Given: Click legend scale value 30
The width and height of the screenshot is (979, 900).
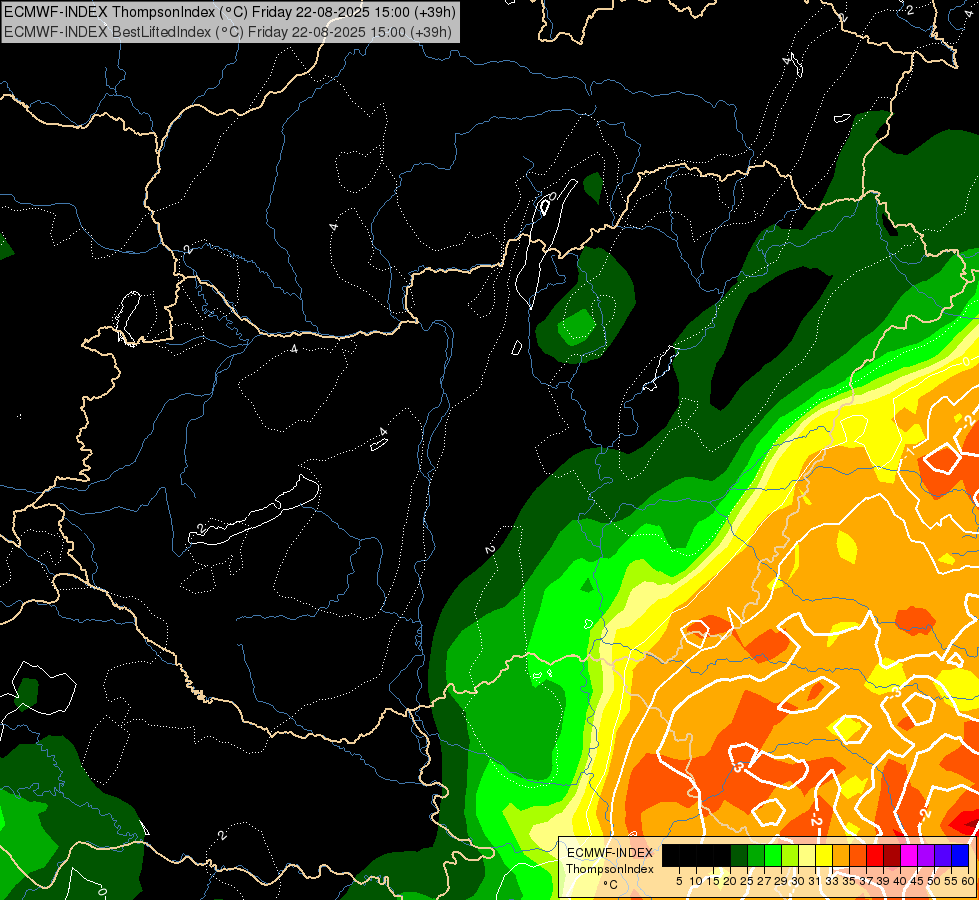Looking at the screenshot, I should (x=798, y=881).
